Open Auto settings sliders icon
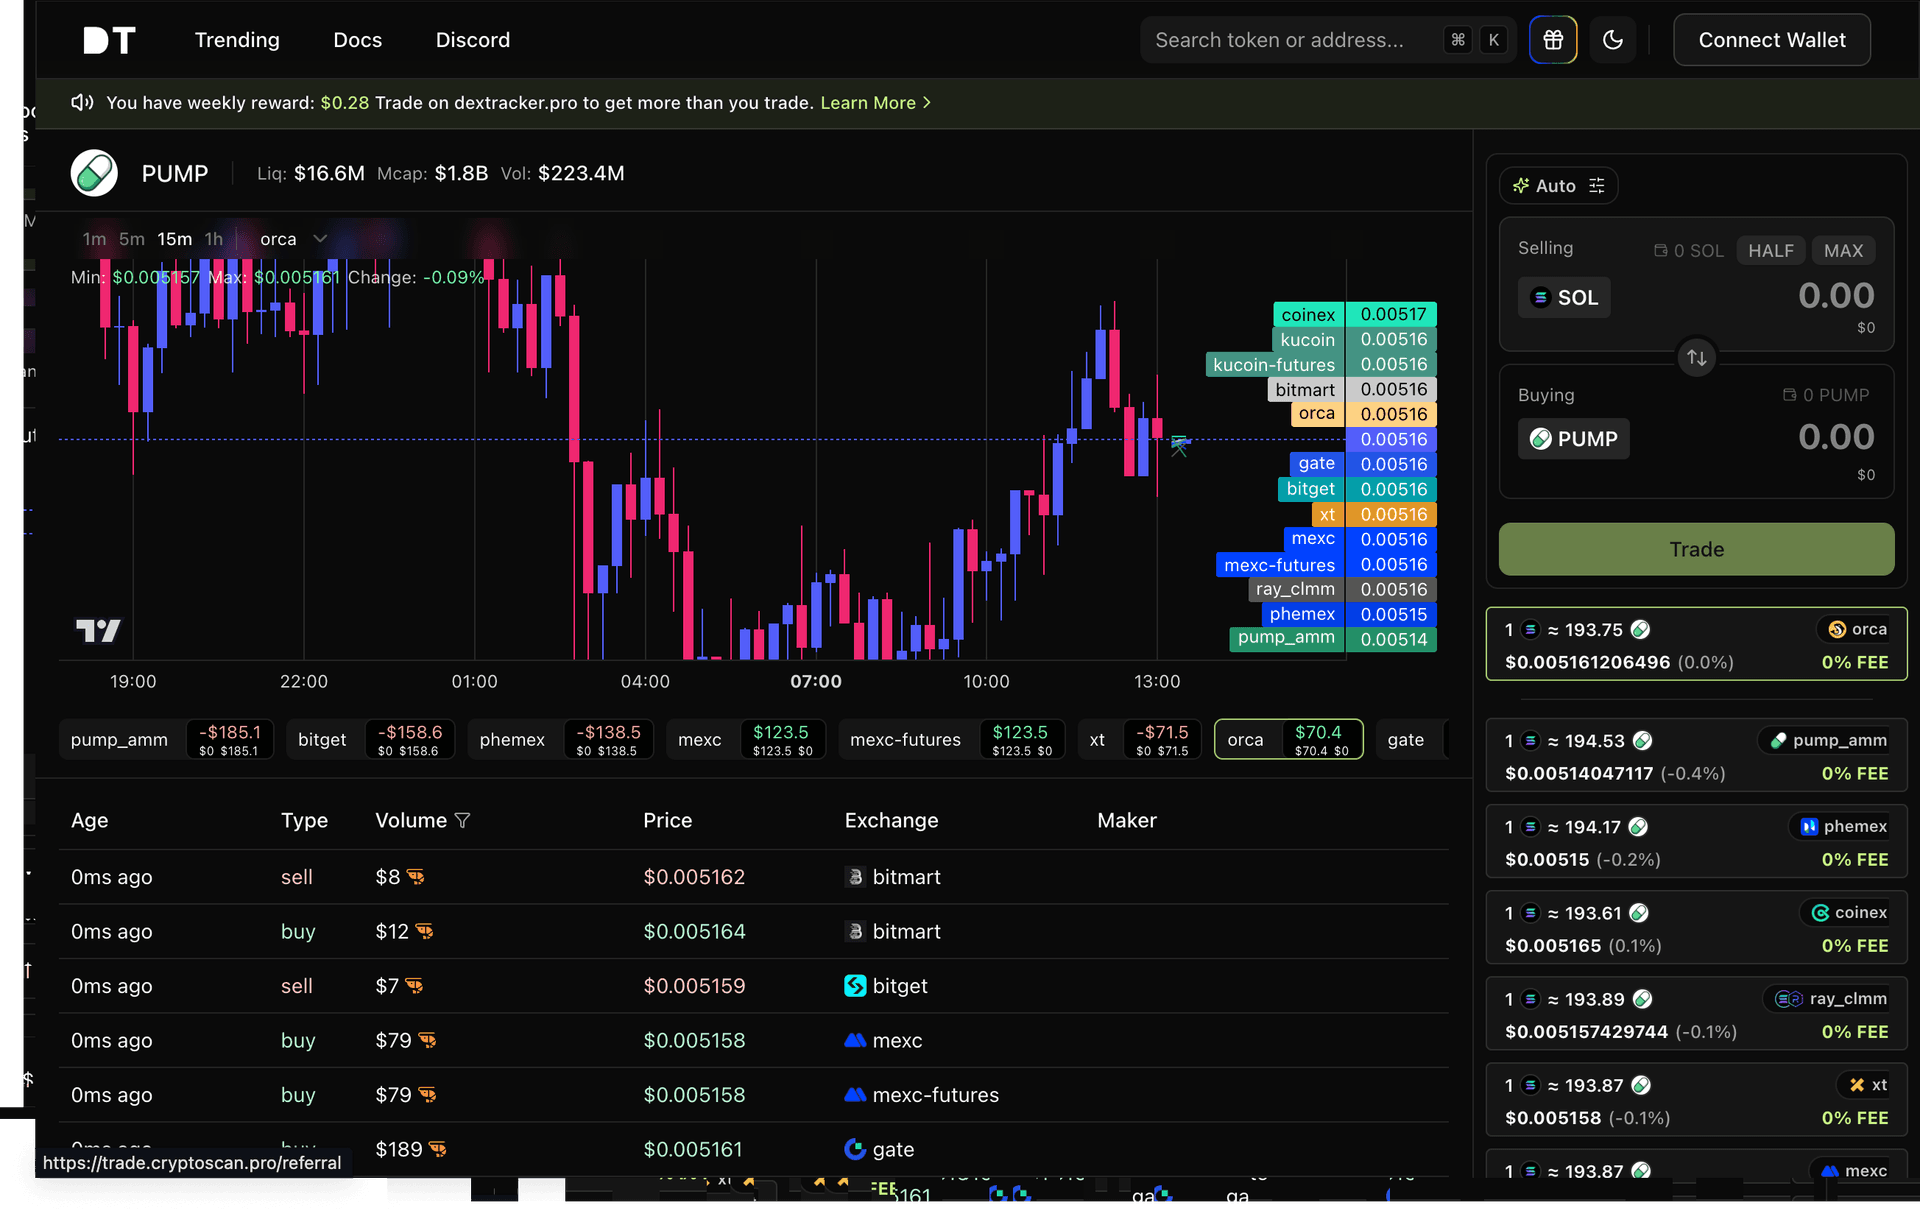1920x1219 pixels. click(x=1597, y=186)
